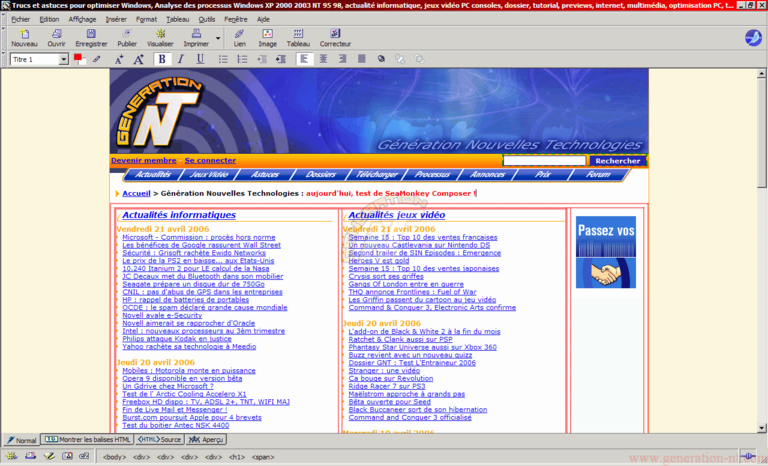Decrease text size with the smaller A icon
The image size is (768, 466).
pos(119,60)
